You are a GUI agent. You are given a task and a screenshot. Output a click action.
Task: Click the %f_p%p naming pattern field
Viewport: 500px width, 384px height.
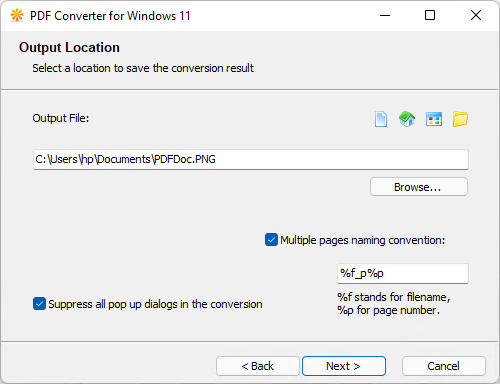pyautogui.click(x=403, y=273)
